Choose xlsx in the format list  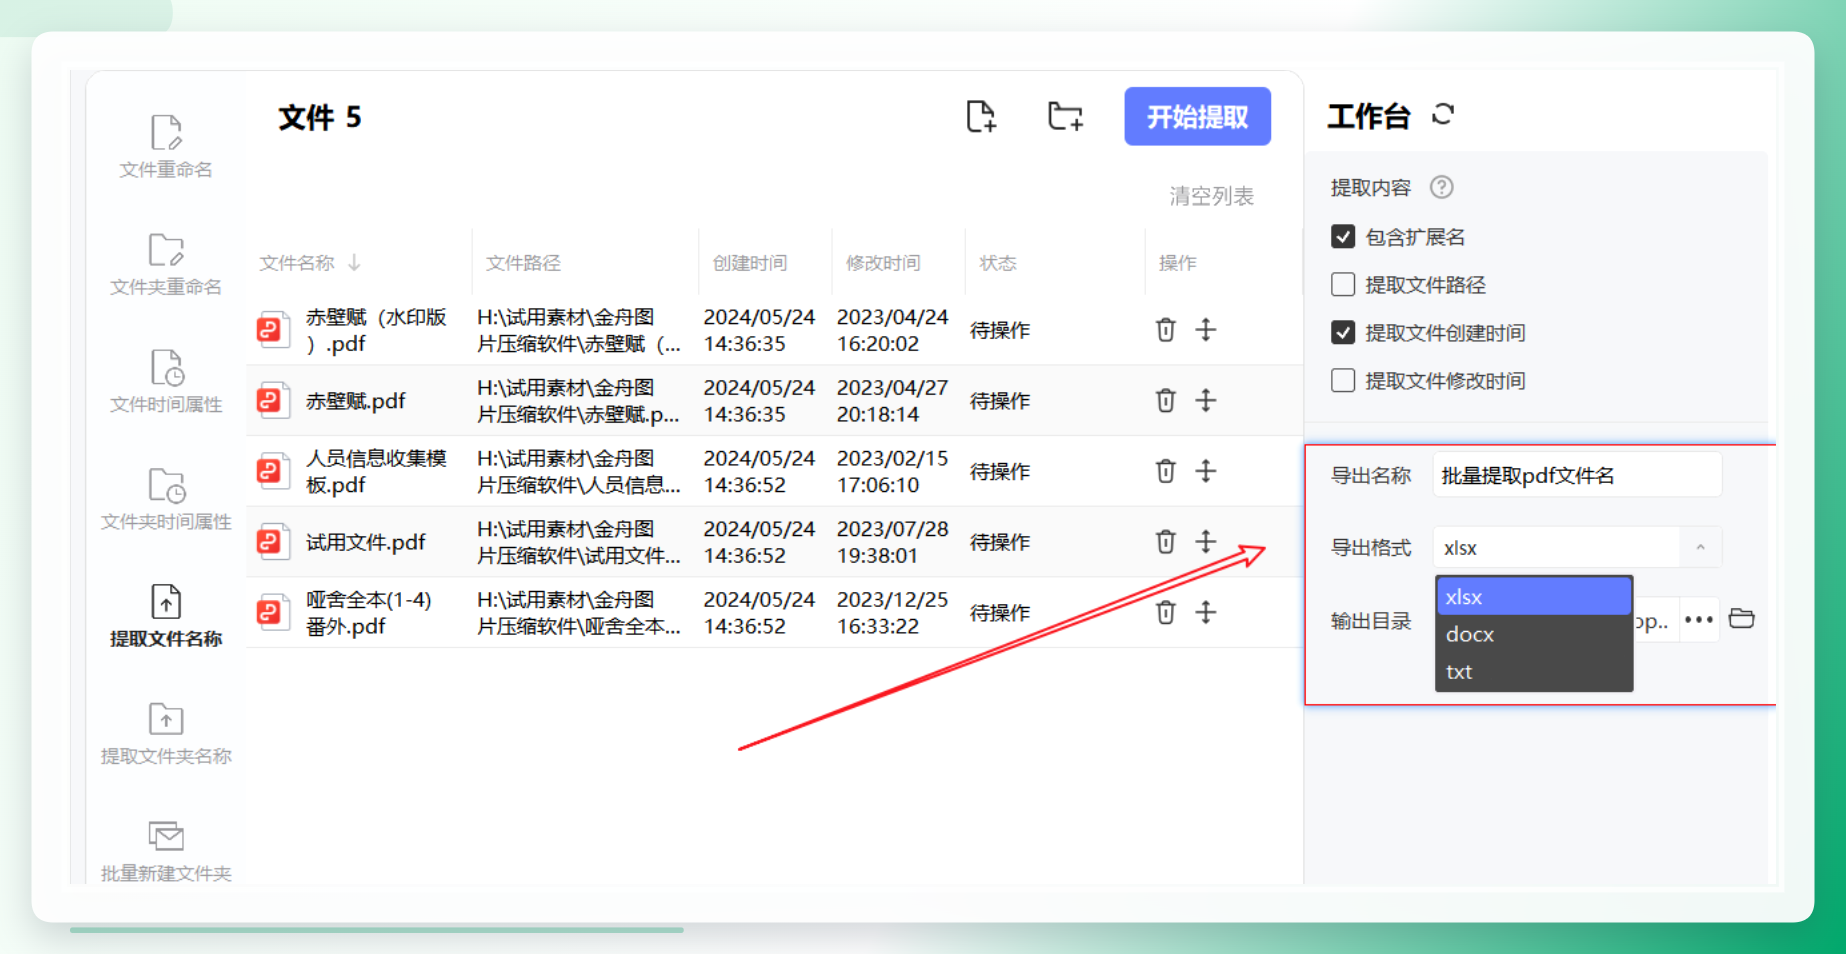click(x=1534, y=597)
